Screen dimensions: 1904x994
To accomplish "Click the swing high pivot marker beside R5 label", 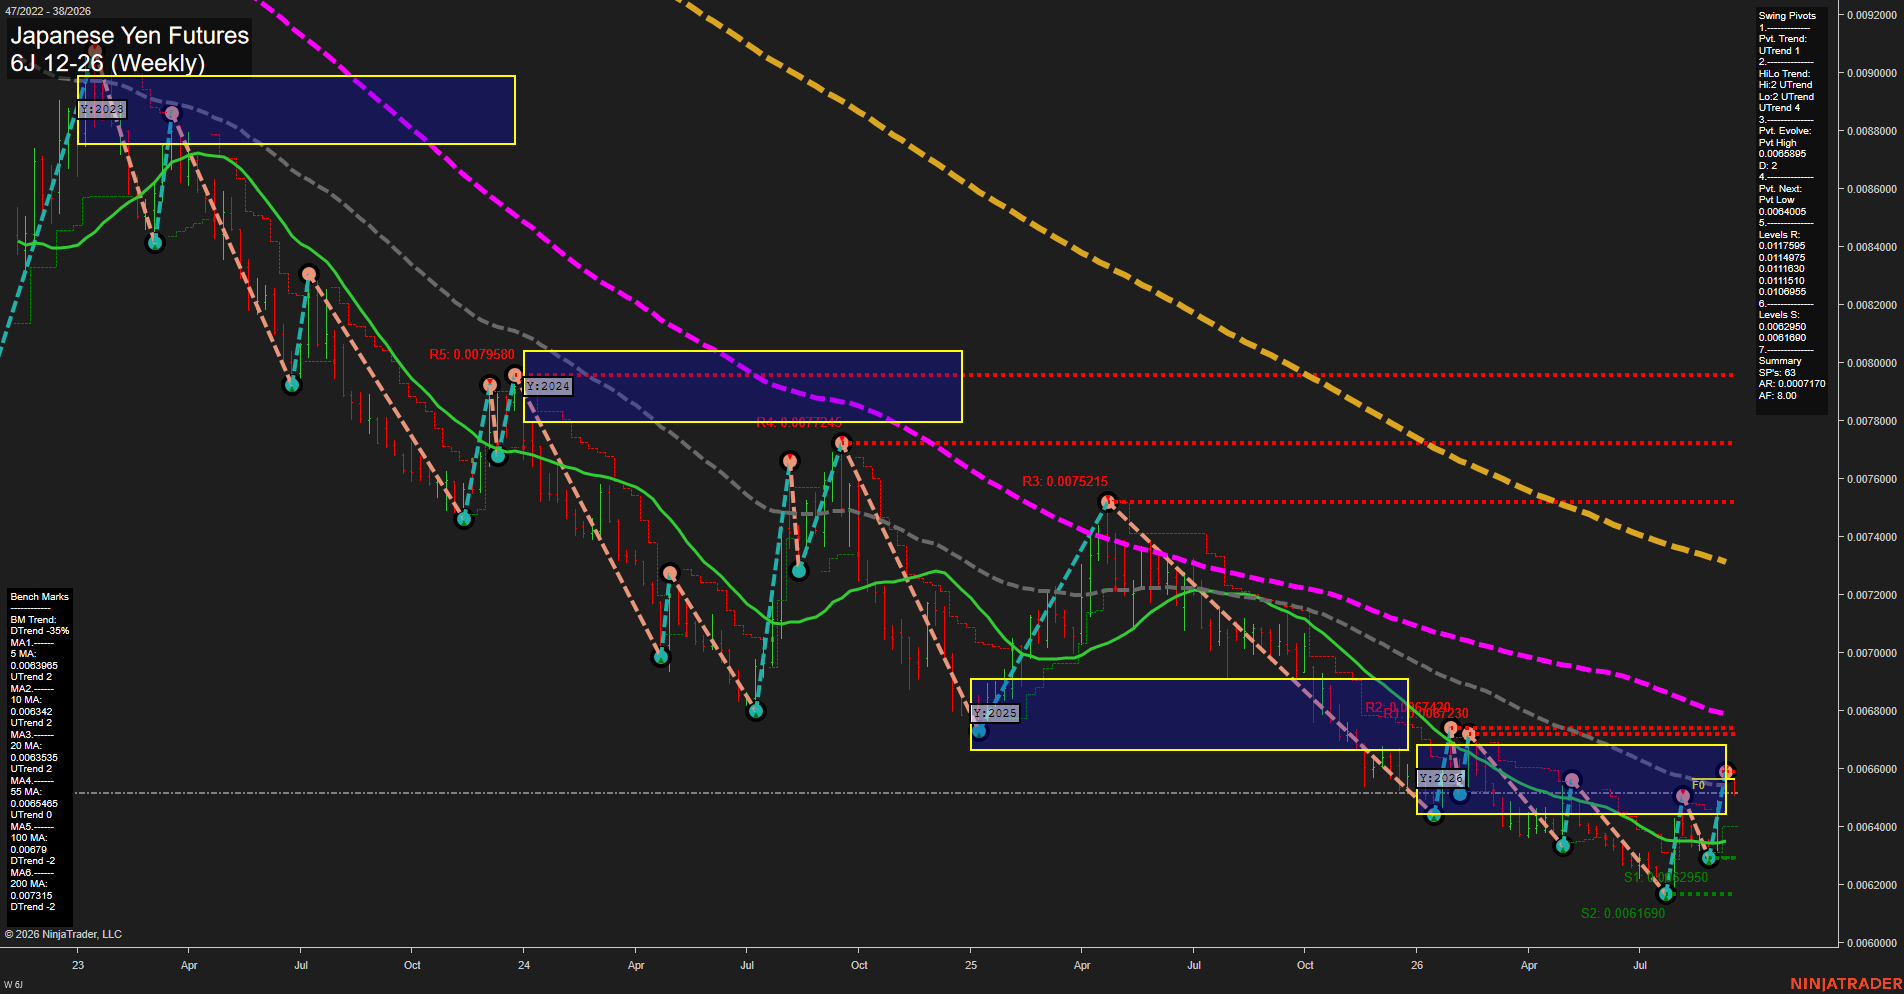I will coord(515,376).
